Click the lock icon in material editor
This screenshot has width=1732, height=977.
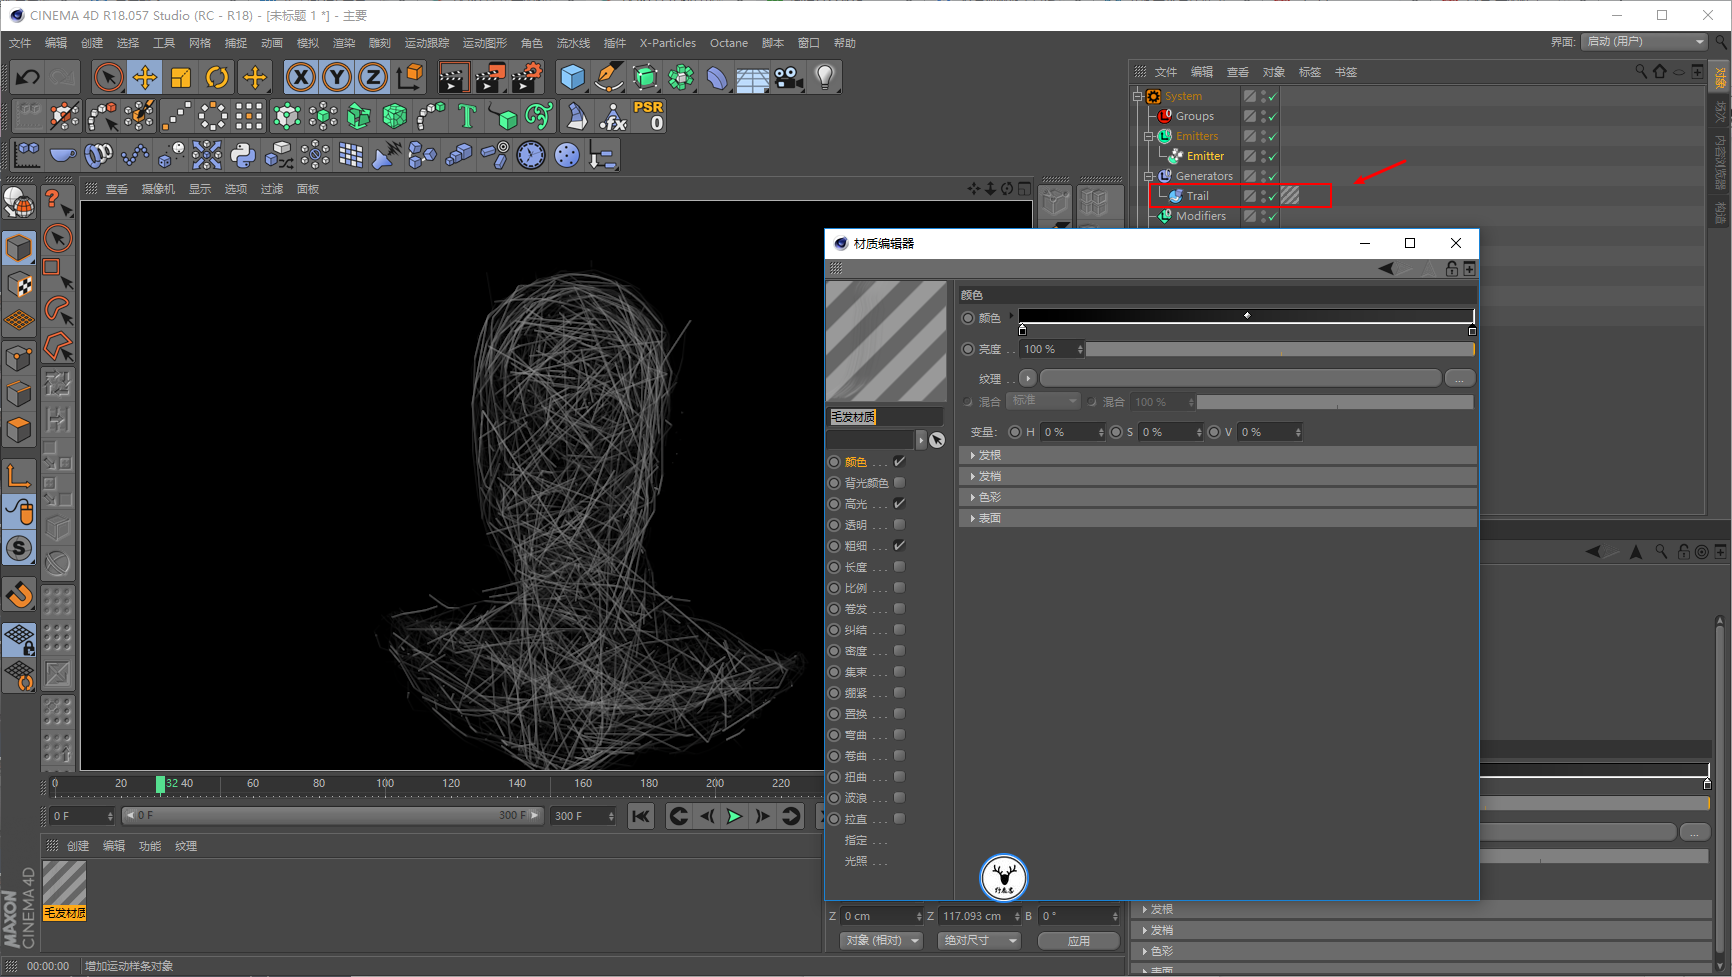1451,269
